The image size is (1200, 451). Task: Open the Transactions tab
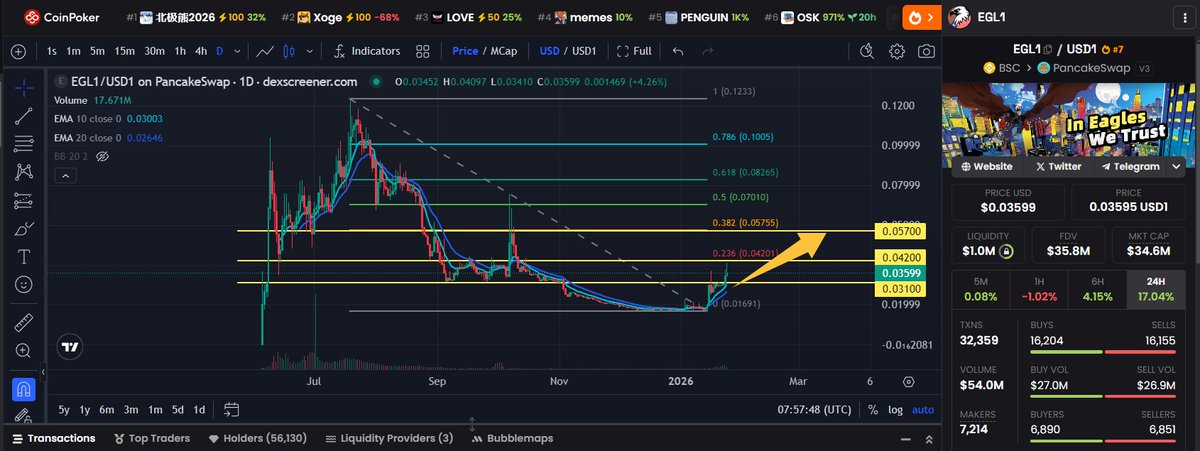(x=52, y=438)
